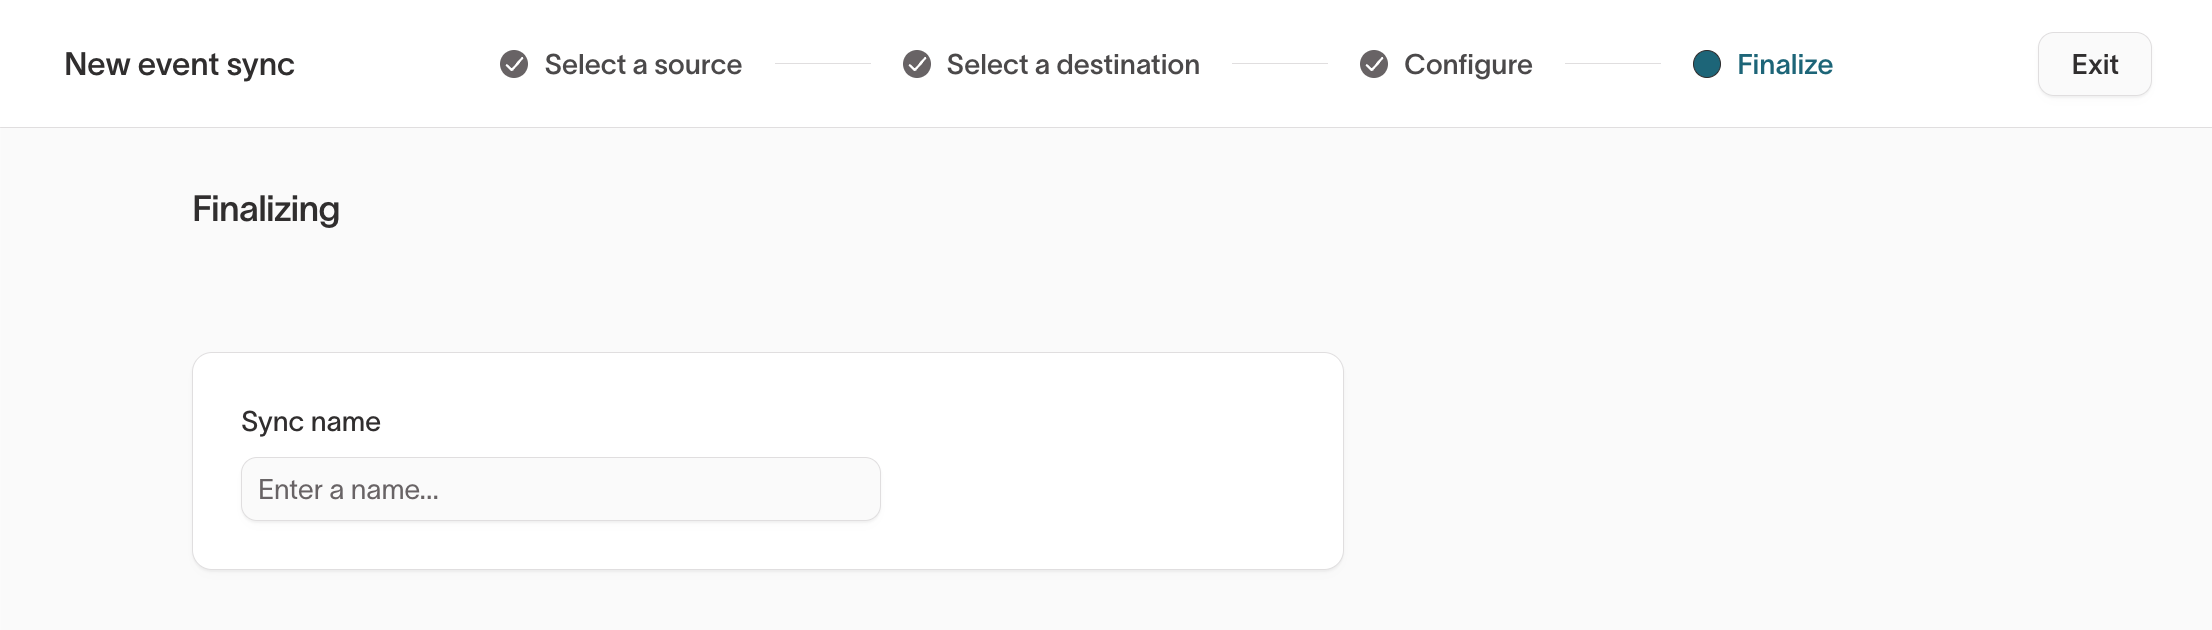Return to the Select a destination step
The width and height of the screenshot is (2212, 630).
pos(1073,64)
